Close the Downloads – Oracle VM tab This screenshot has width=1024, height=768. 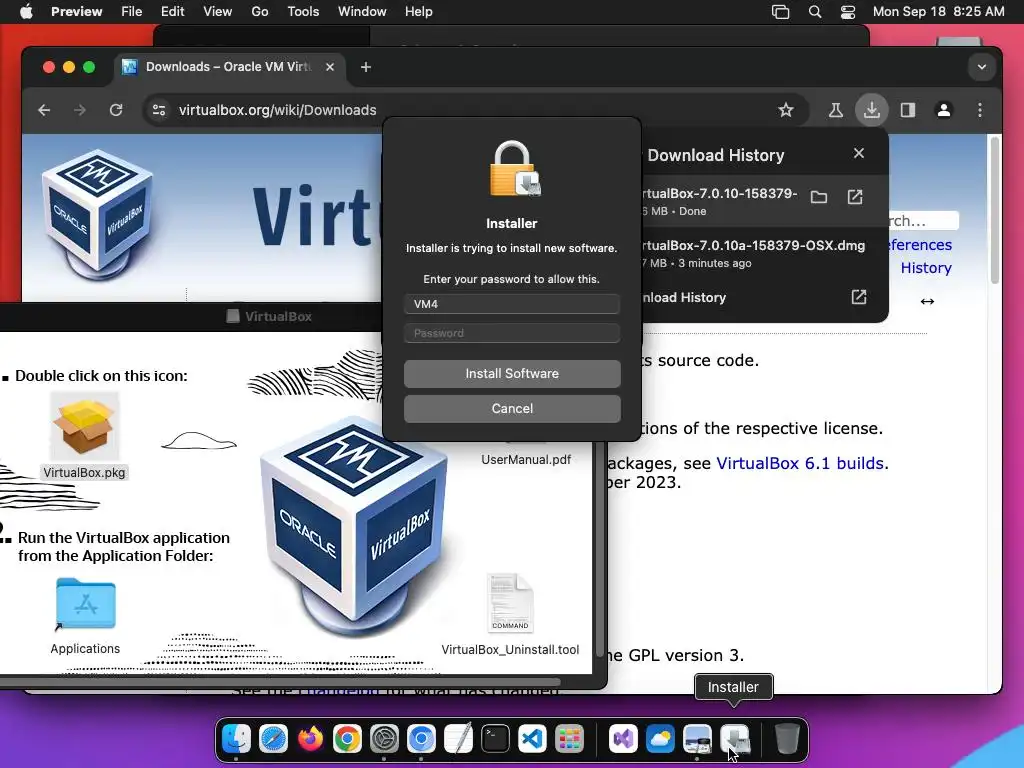(330, 67)
